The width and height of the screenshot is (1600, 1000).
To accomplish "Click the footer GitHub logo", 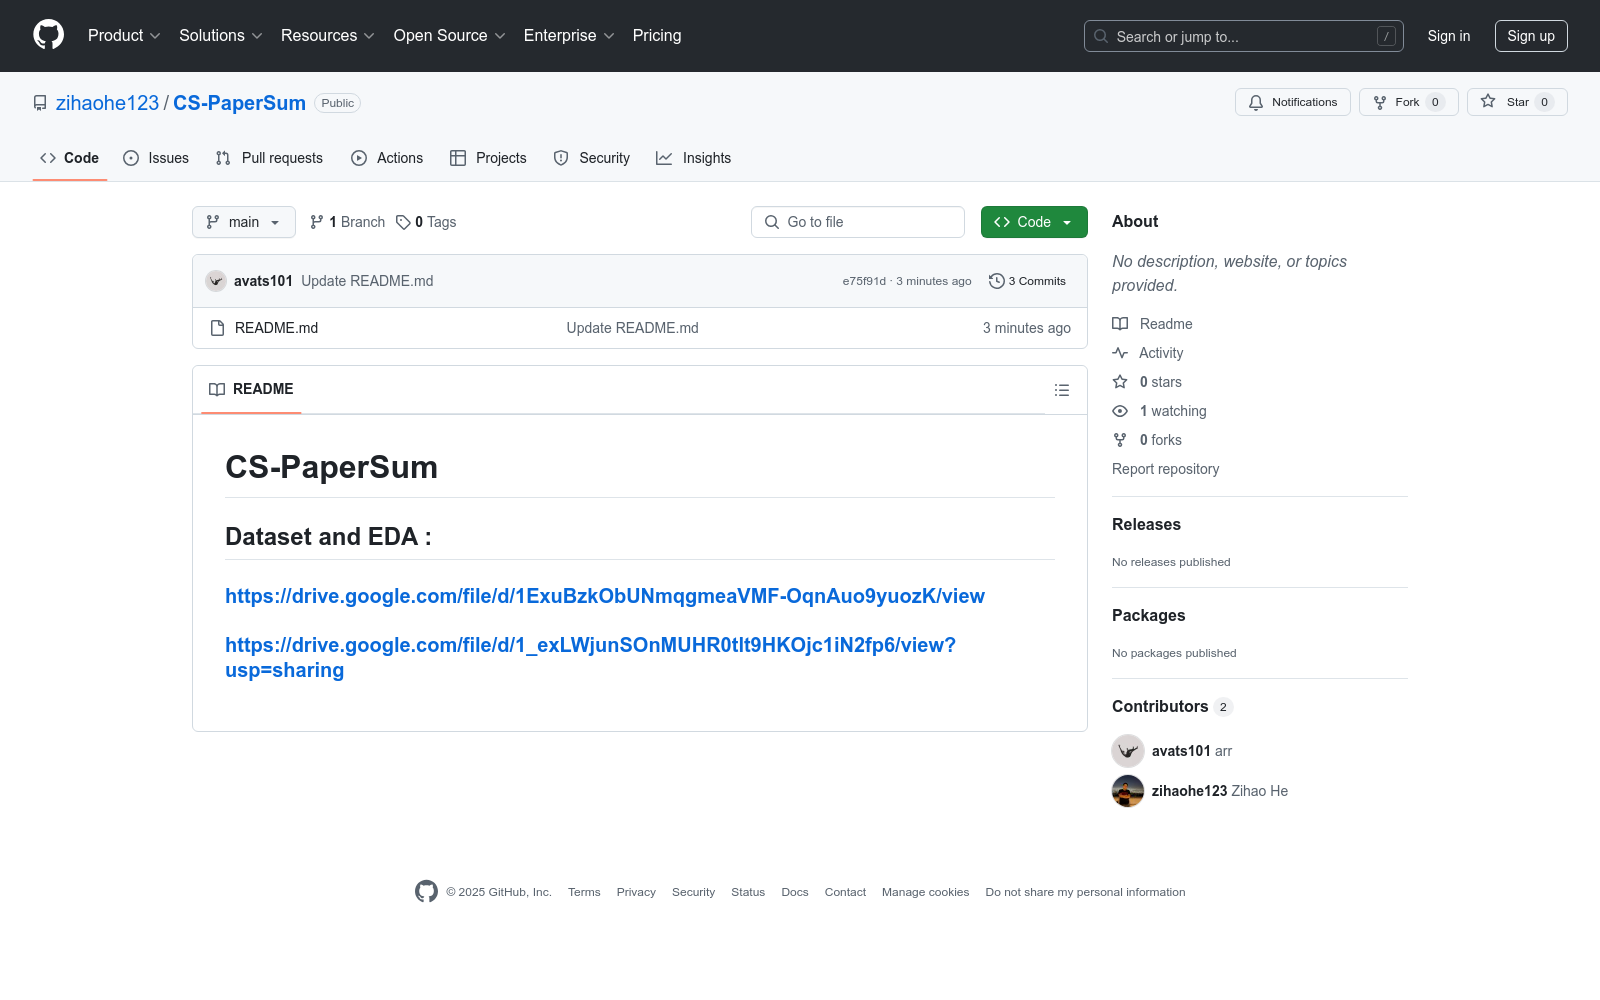I will pos(426,891).
